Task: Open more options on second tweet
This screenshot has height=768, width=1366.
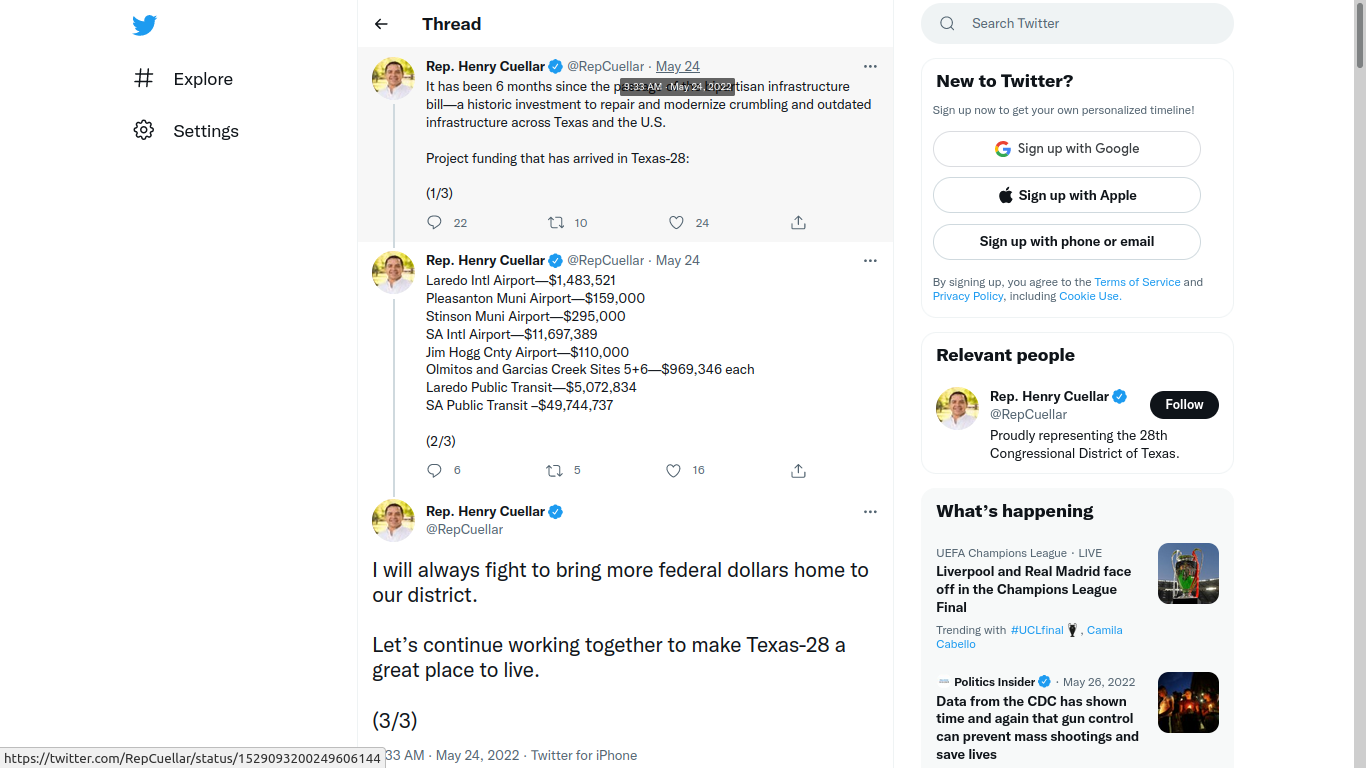Action: (870, 260)
